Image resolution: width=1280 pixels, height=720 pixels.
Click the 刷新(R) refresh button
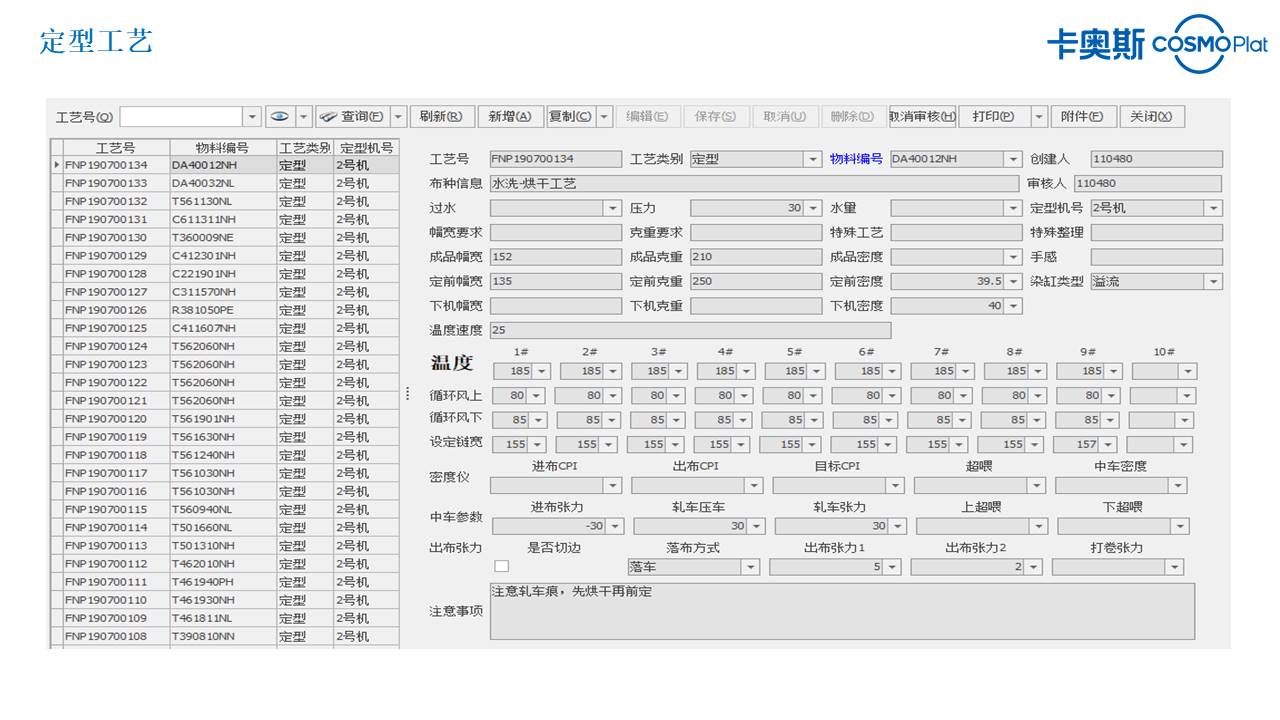441,117
